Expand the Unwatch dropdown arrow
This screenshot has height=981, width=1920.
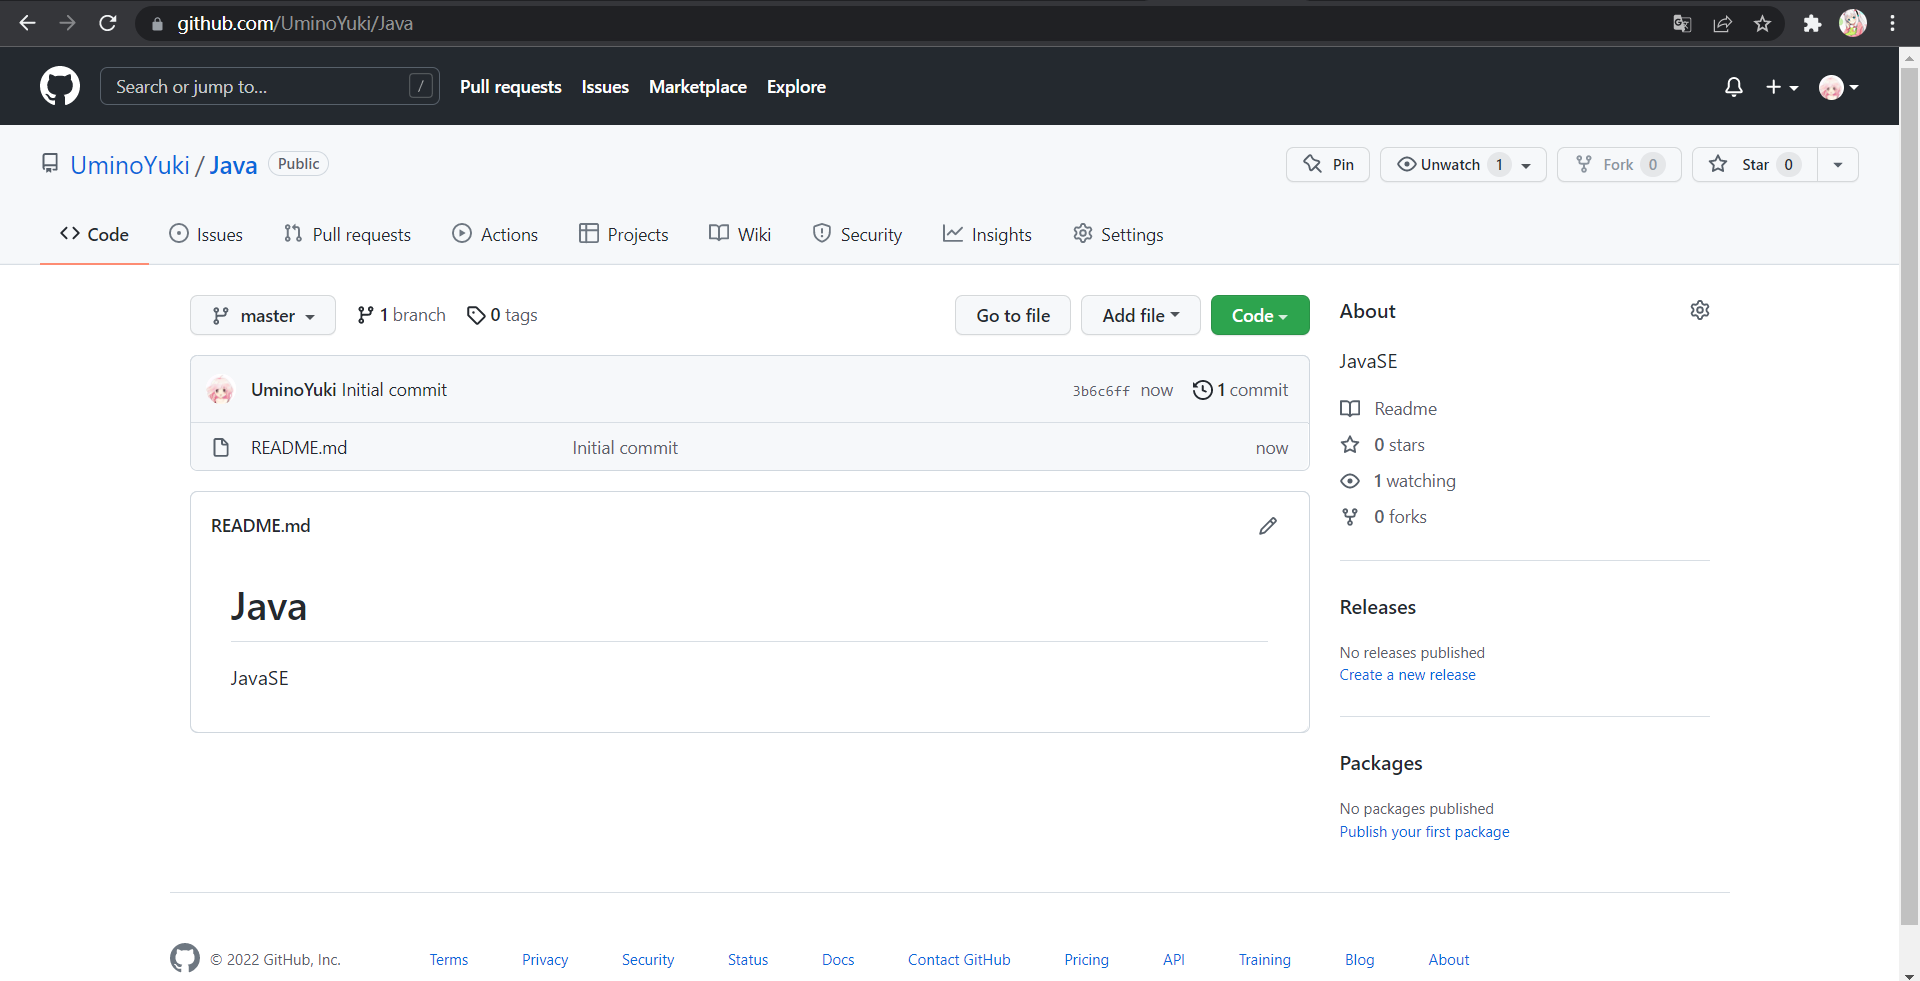(1527, 165)
